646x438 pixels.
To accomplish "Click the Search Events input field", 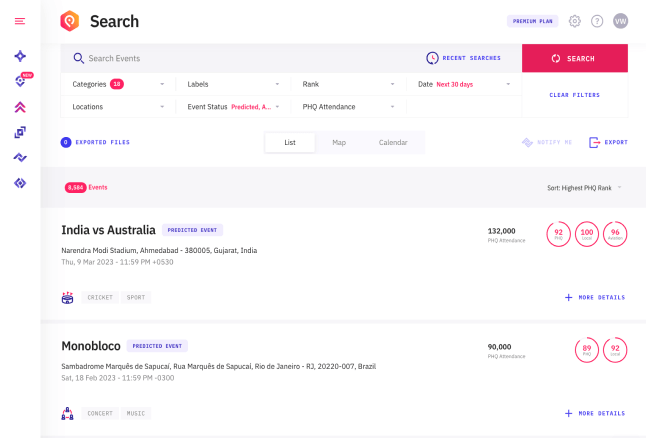I will tap(240, 59).
